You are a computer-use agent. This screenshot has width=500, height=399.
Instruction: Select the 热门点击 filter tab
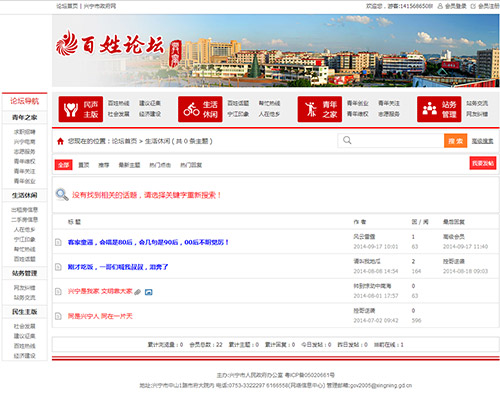pos(160,165)
